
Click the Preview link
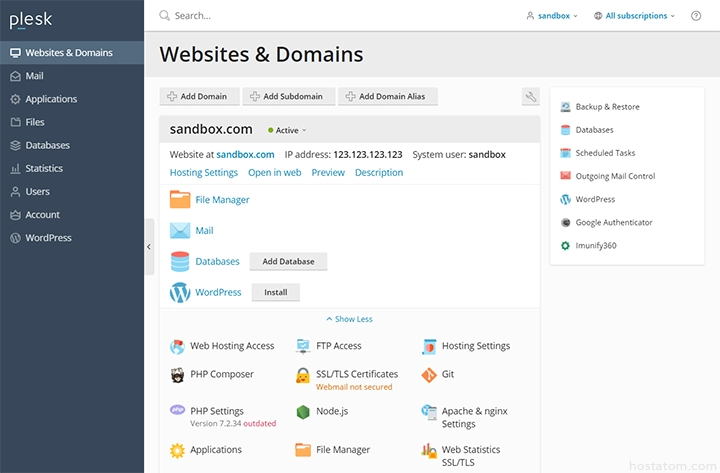click(328, 173)
